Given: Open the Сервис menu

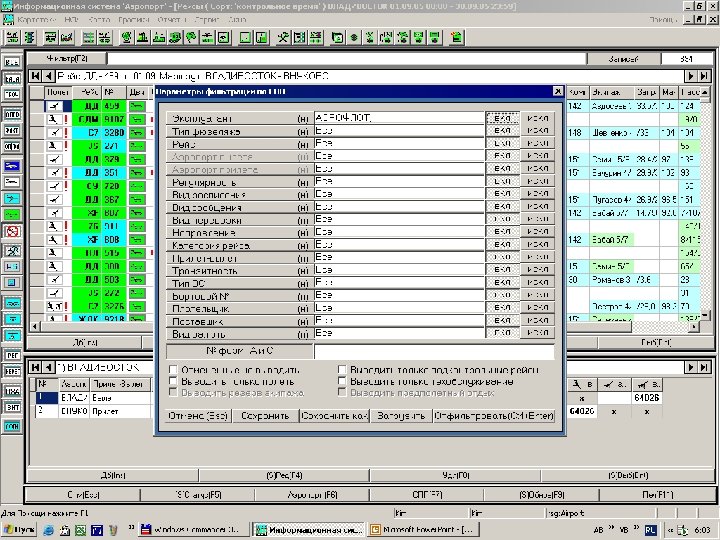Looking at the screenshot, I should 207,20.
